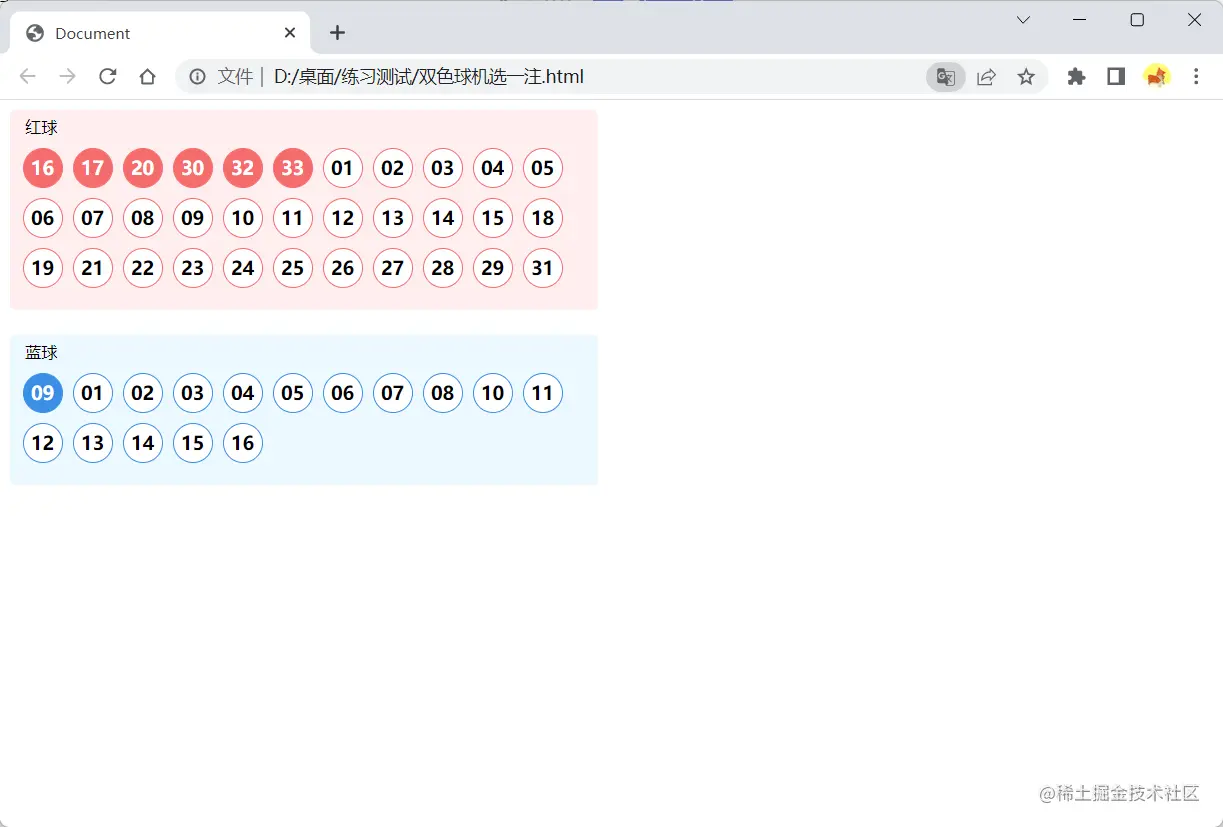The width and height of the screenshot is (1223, 827).
Task: Click the address bar URL
Action: pyautogui.click(x=429, y=77)
